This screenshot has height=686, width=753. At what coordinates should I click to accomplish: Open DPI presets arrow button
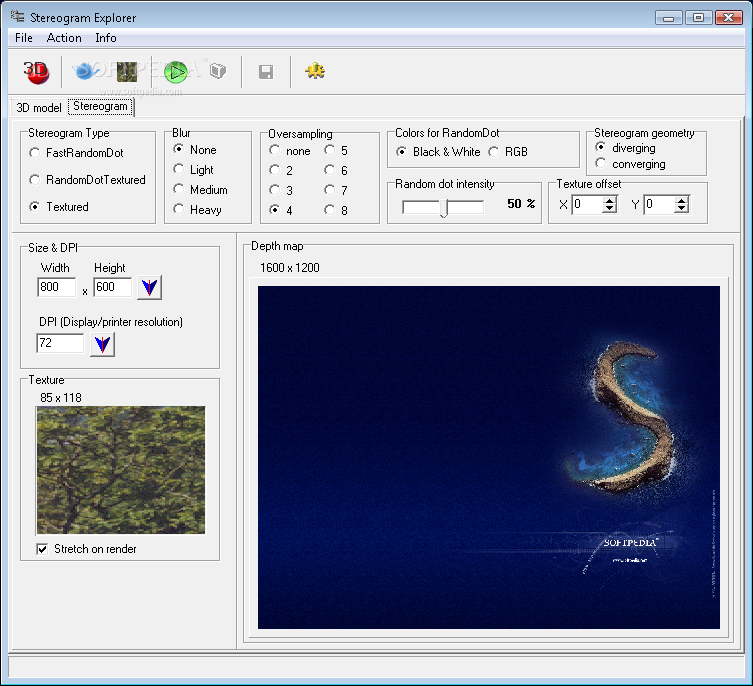(x=102, y=344)
